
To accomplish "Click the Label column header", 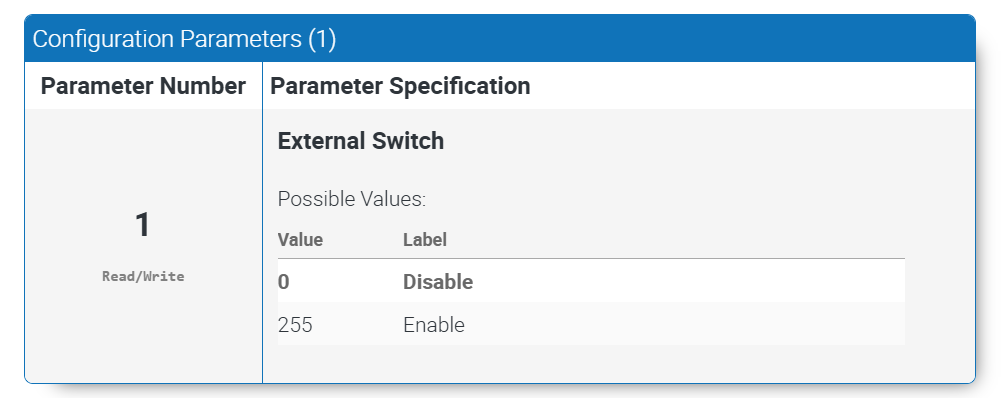I will [425, 240].
